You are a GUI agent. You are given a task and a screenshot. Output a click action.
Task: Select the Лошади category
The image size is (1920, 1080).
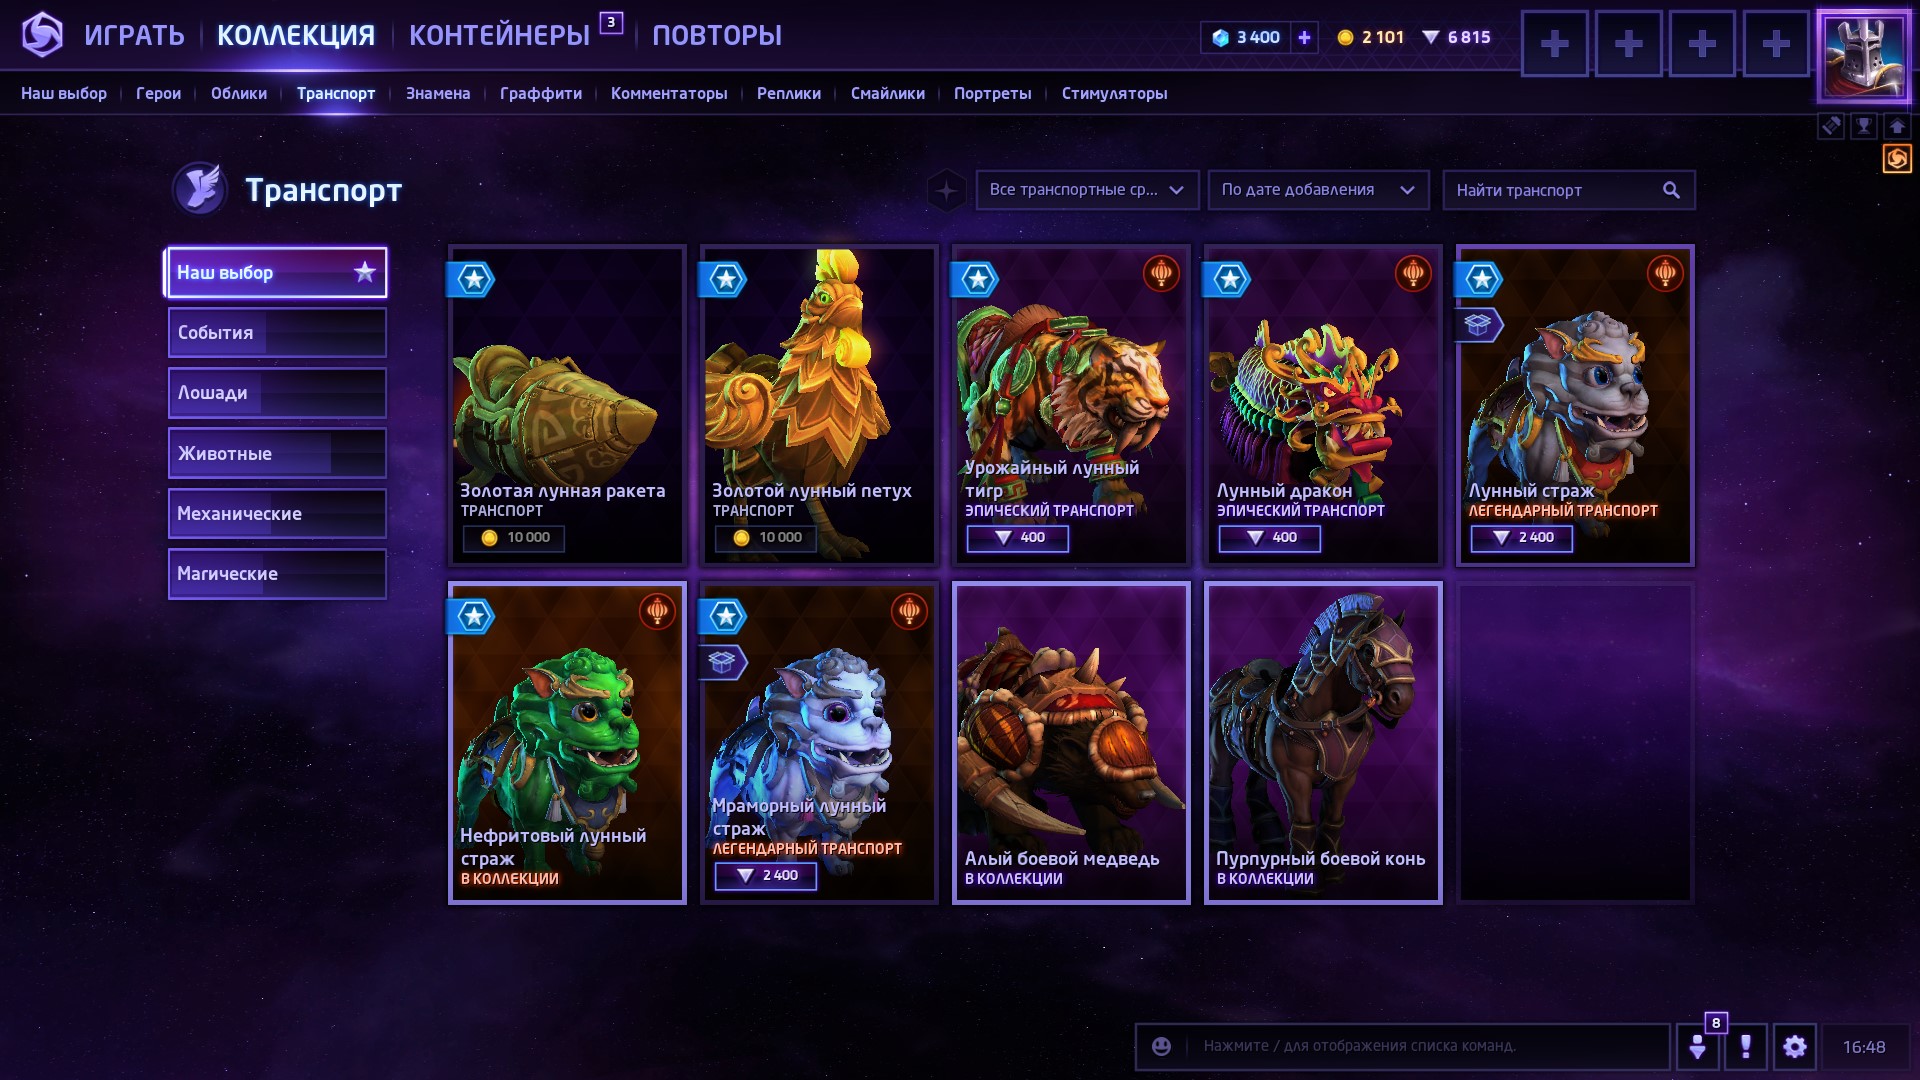(276, 393)
